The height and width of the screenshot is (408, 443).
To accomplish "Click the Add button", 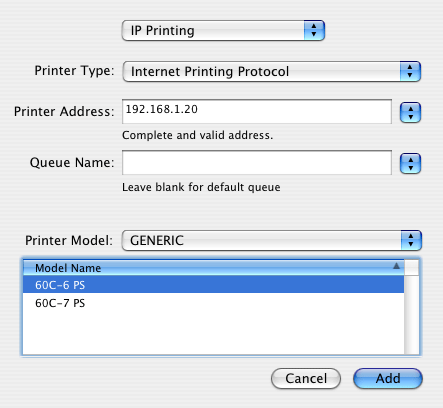I will point(388,378).
